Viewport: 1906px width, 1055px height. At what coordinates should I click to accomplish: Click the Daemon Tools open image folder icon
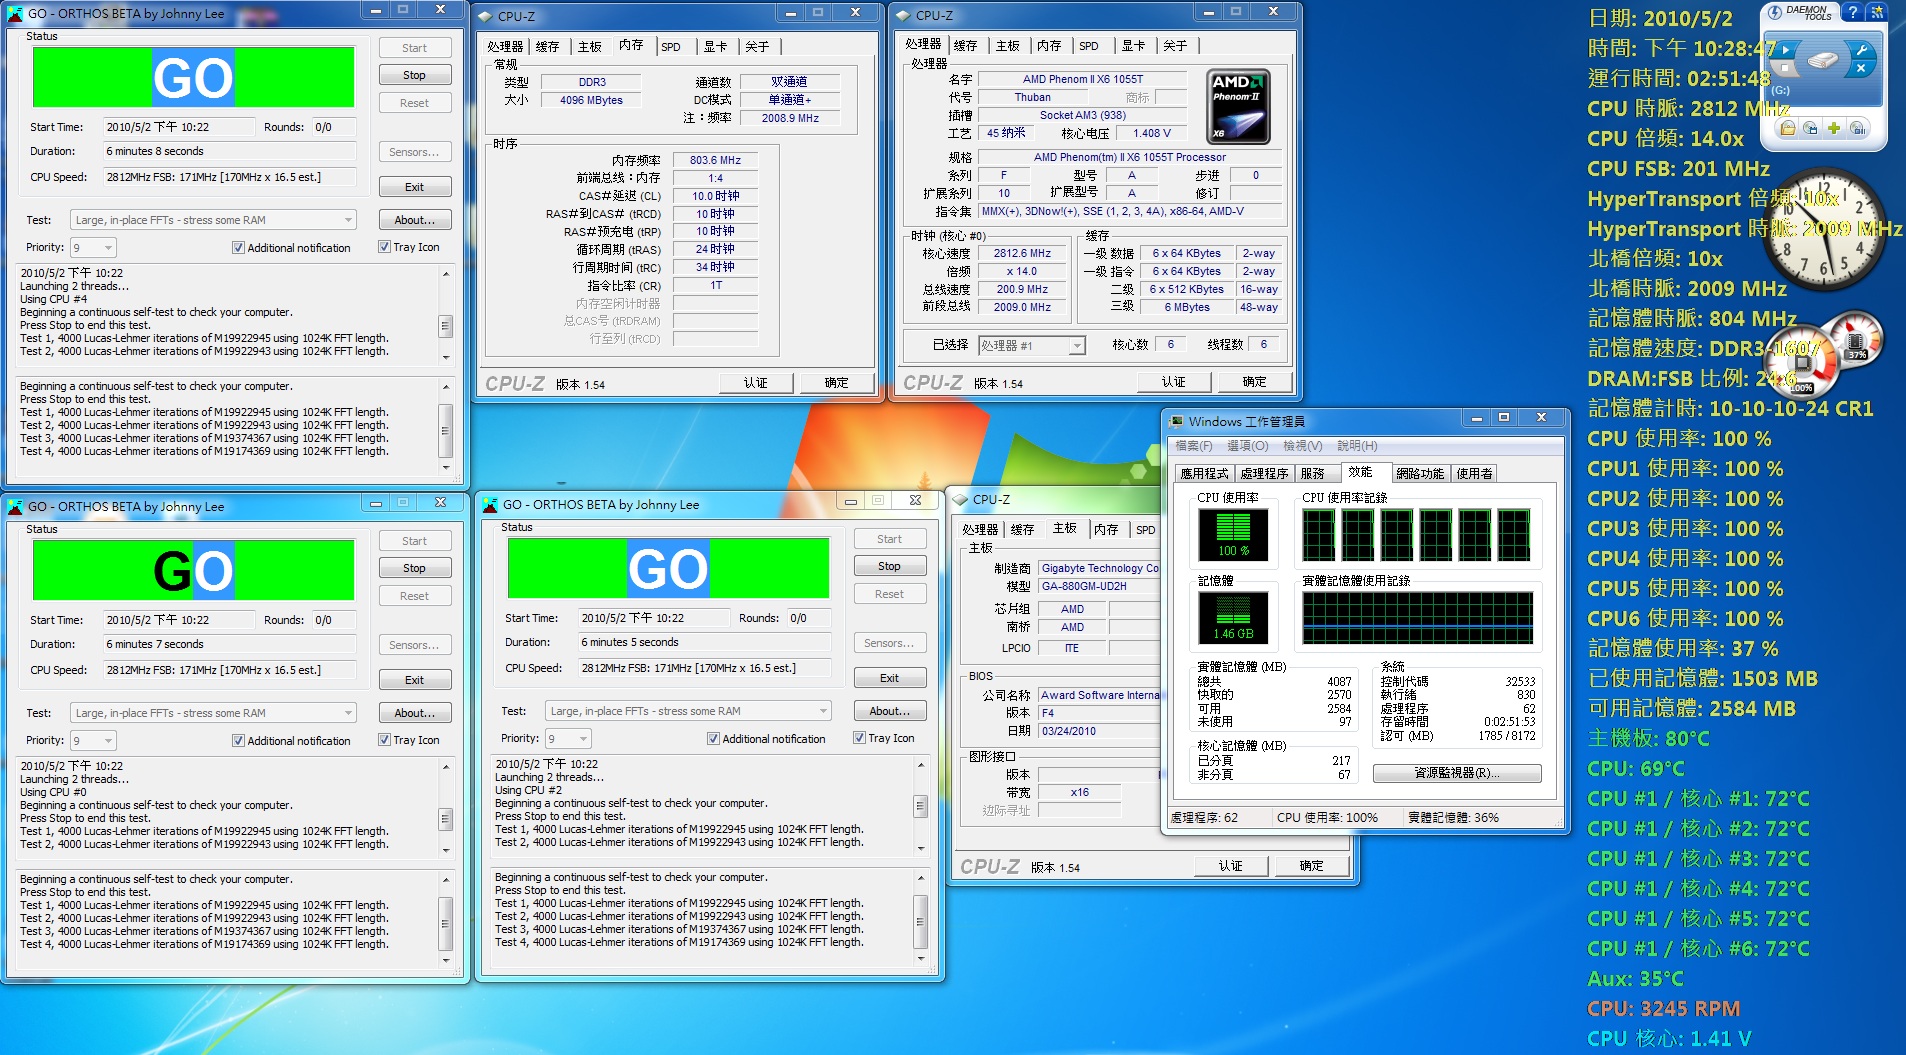1787,128
